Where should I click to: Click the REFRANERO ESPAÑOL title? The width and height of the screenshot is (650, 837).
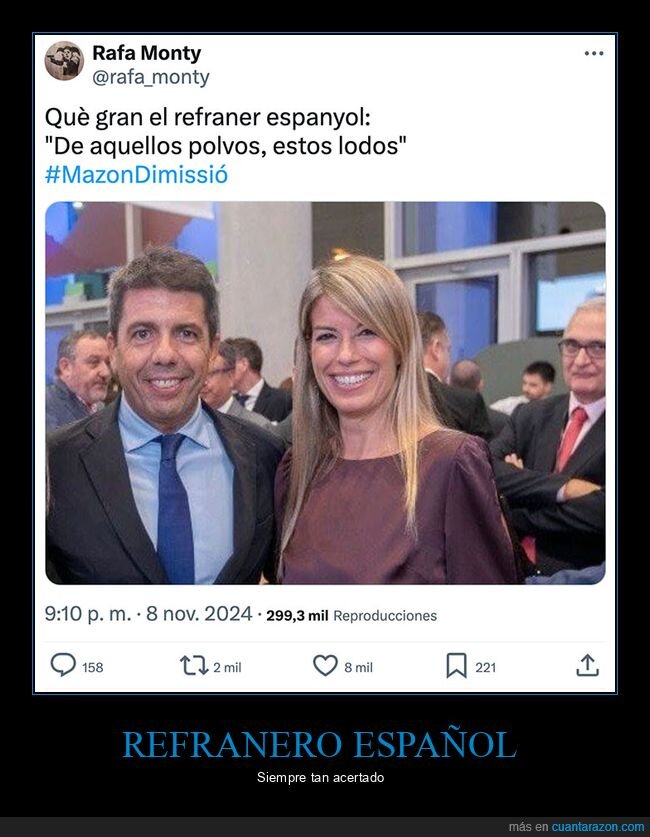pyautogui.click(x=320, y=744)
